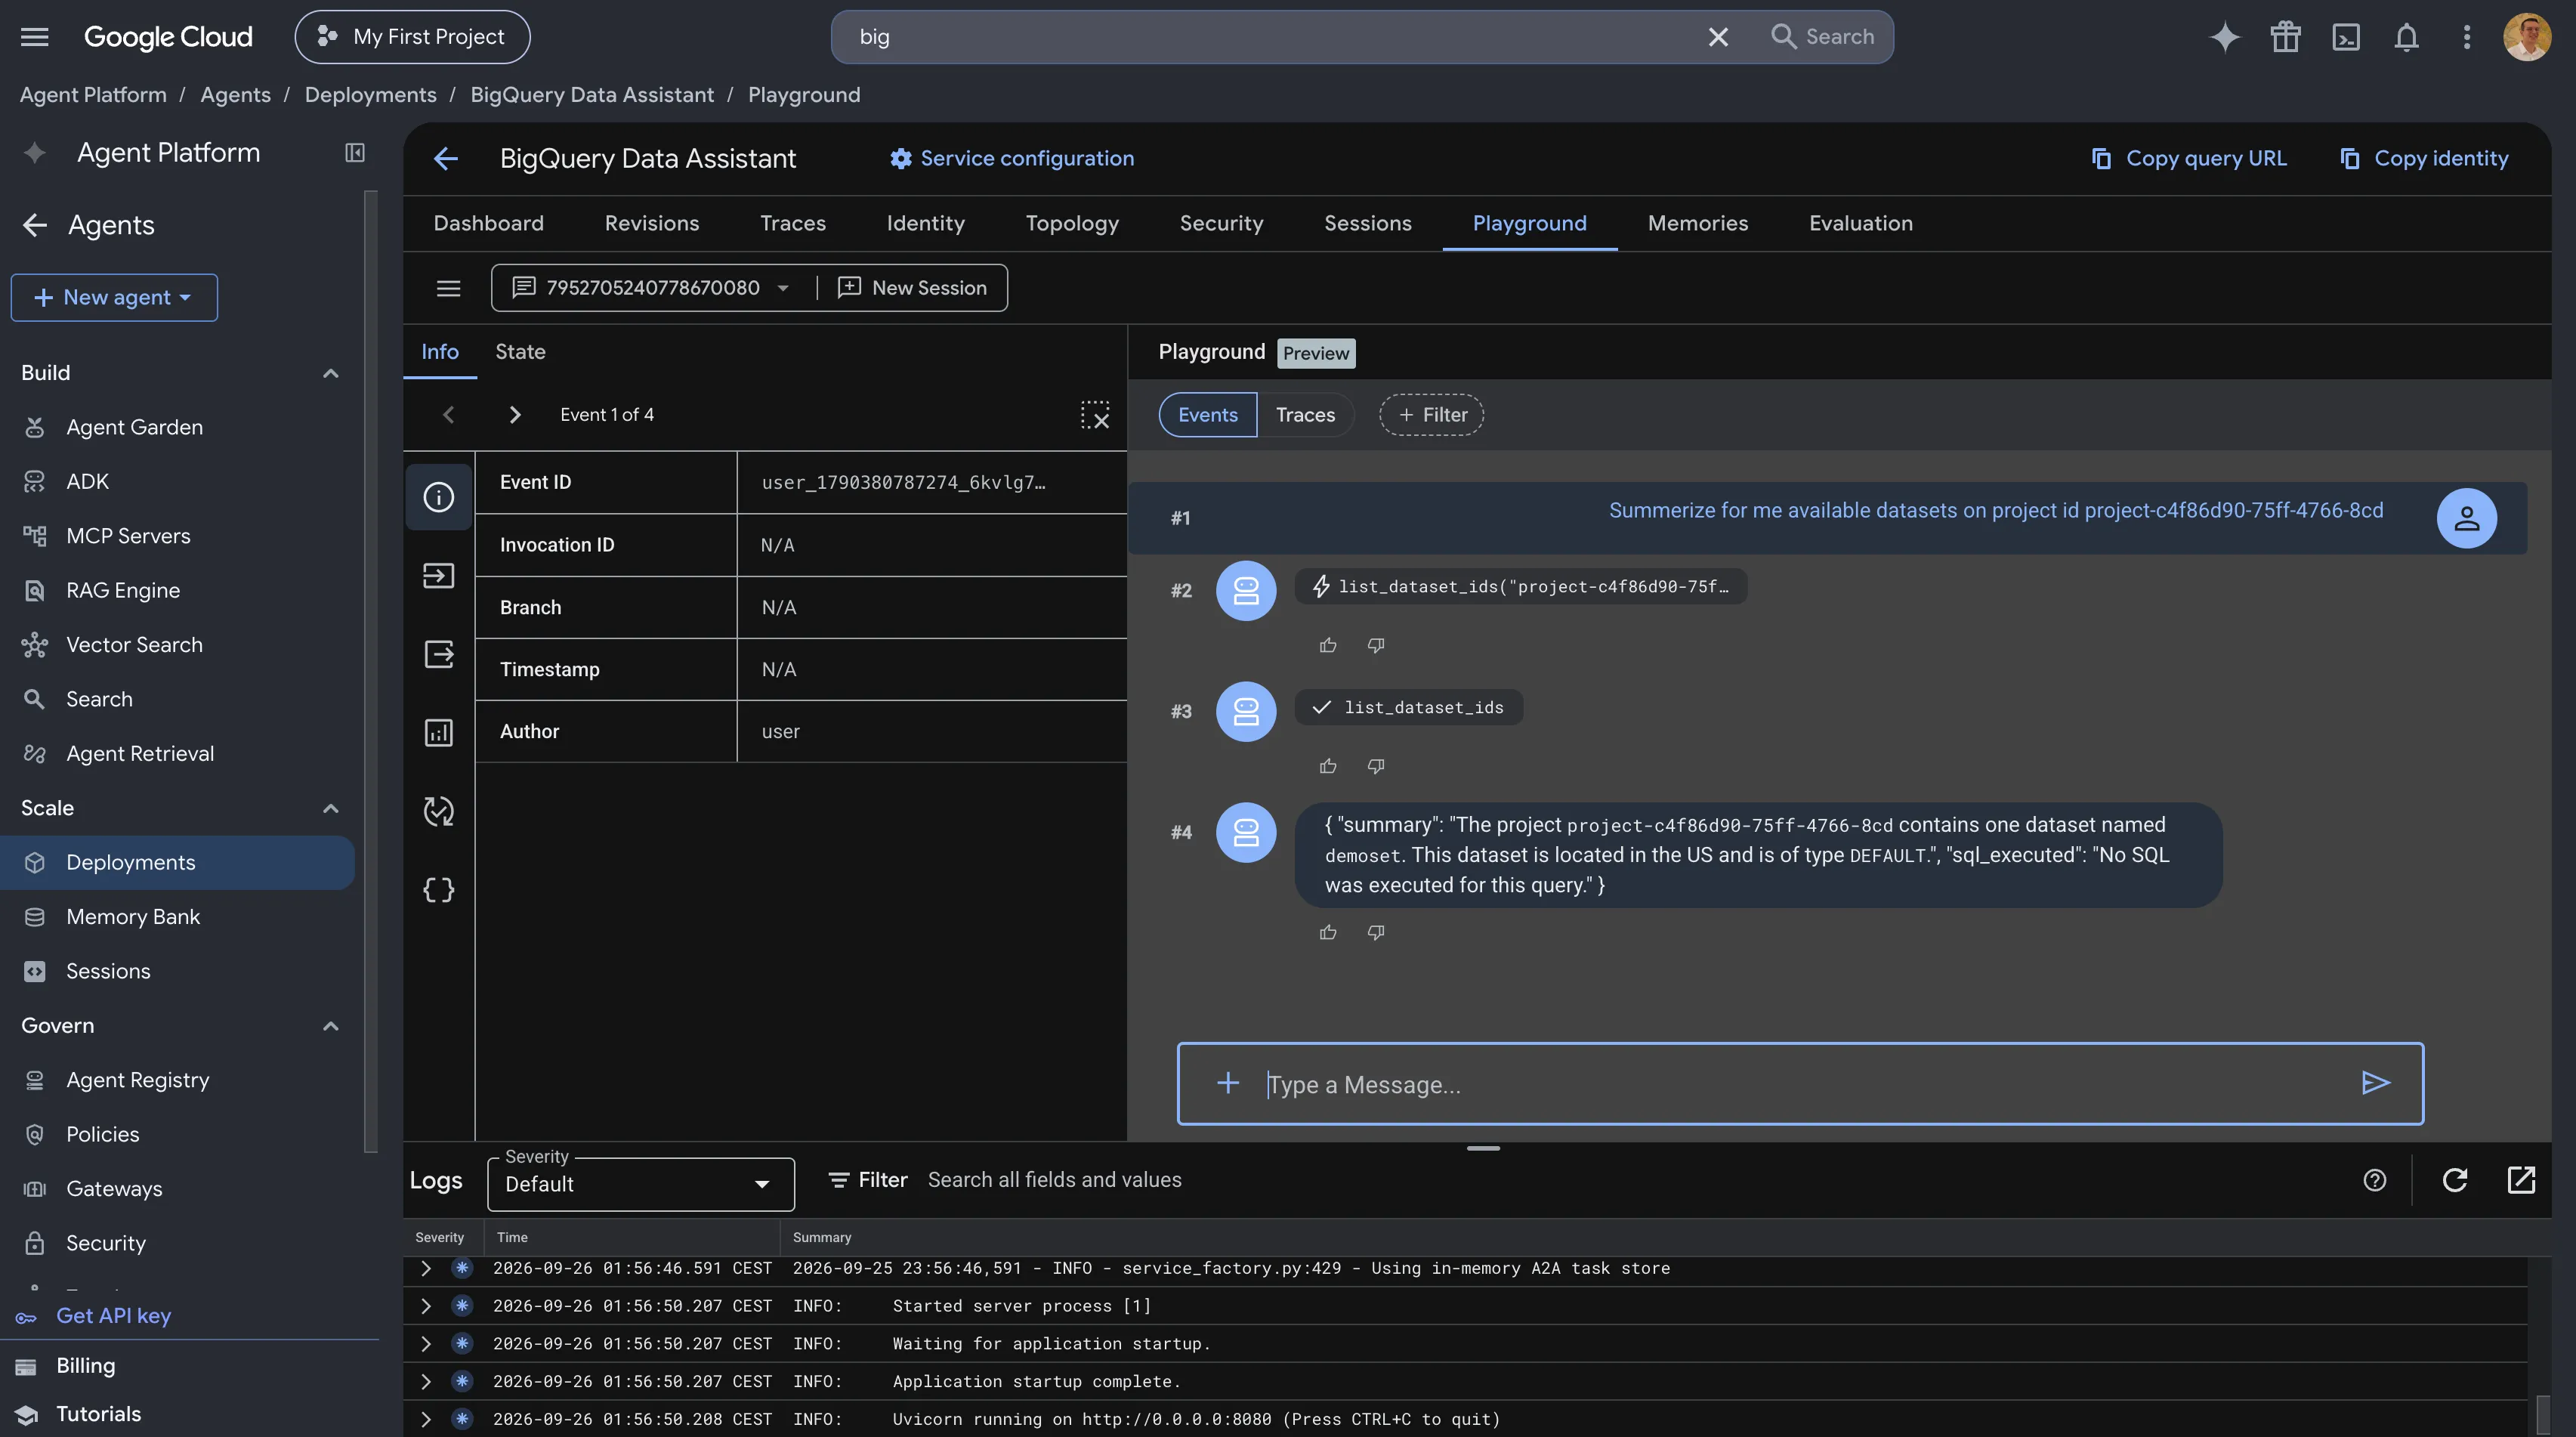Thumbs up the list_dataset_ids call #2
Viewport: 2576px width, 1437px height.
pyautogui.click(x=1328, y=646)
